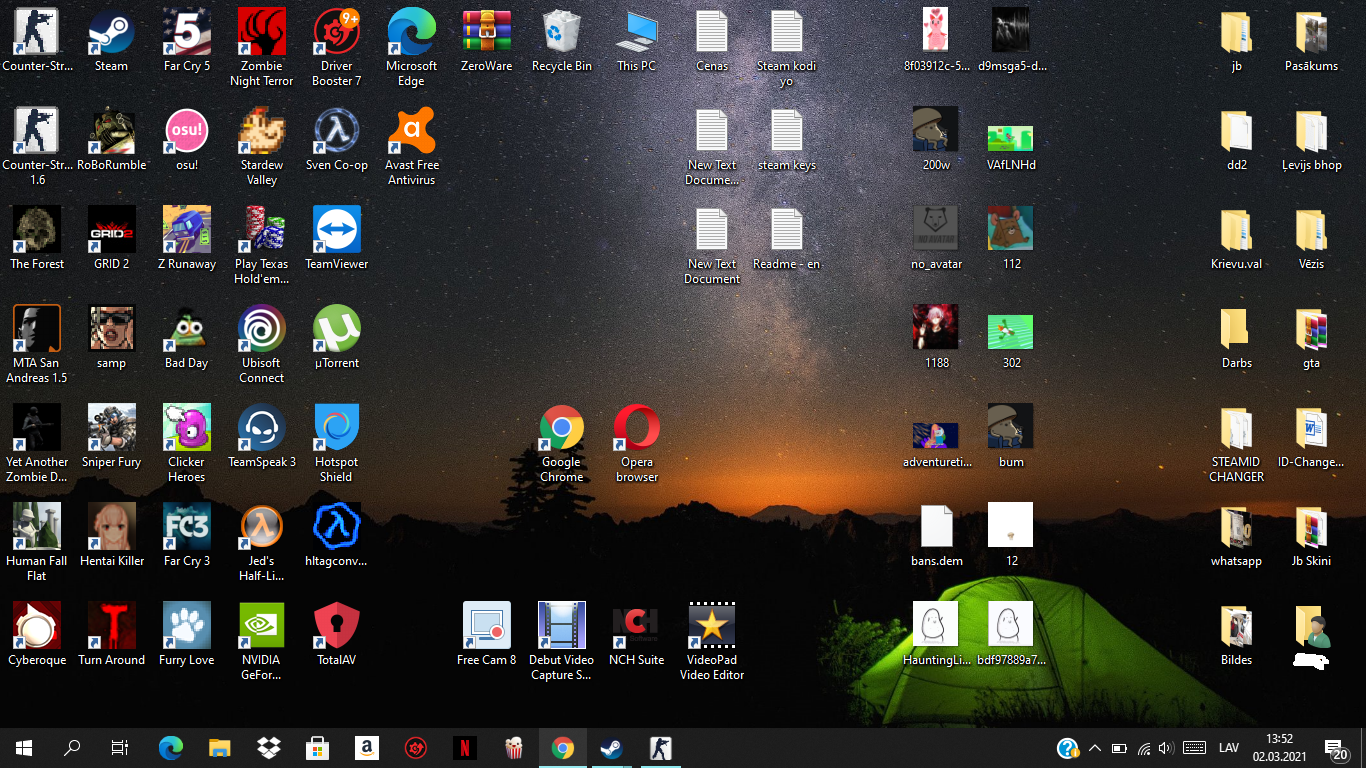Open the no_avatar image file
1366x768 pixels.
[x=937, y=239]
